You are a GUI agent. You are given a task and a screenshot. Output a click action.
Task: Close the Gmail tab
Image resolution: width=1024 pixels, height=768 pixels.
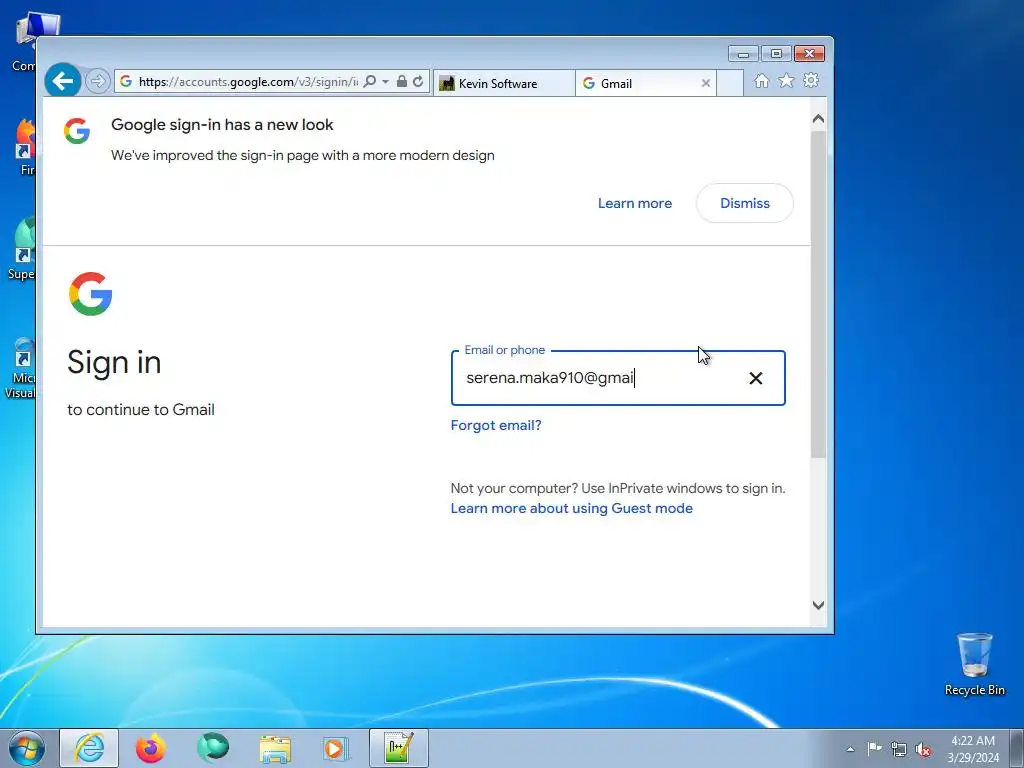(705, 84)
